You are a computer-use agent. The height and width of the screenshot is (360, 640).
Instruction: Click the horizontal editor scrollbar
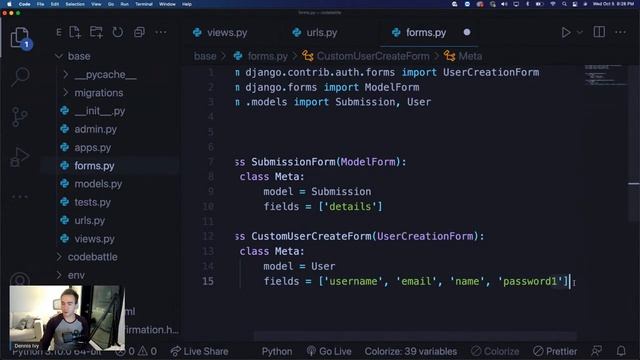[416, 336]
